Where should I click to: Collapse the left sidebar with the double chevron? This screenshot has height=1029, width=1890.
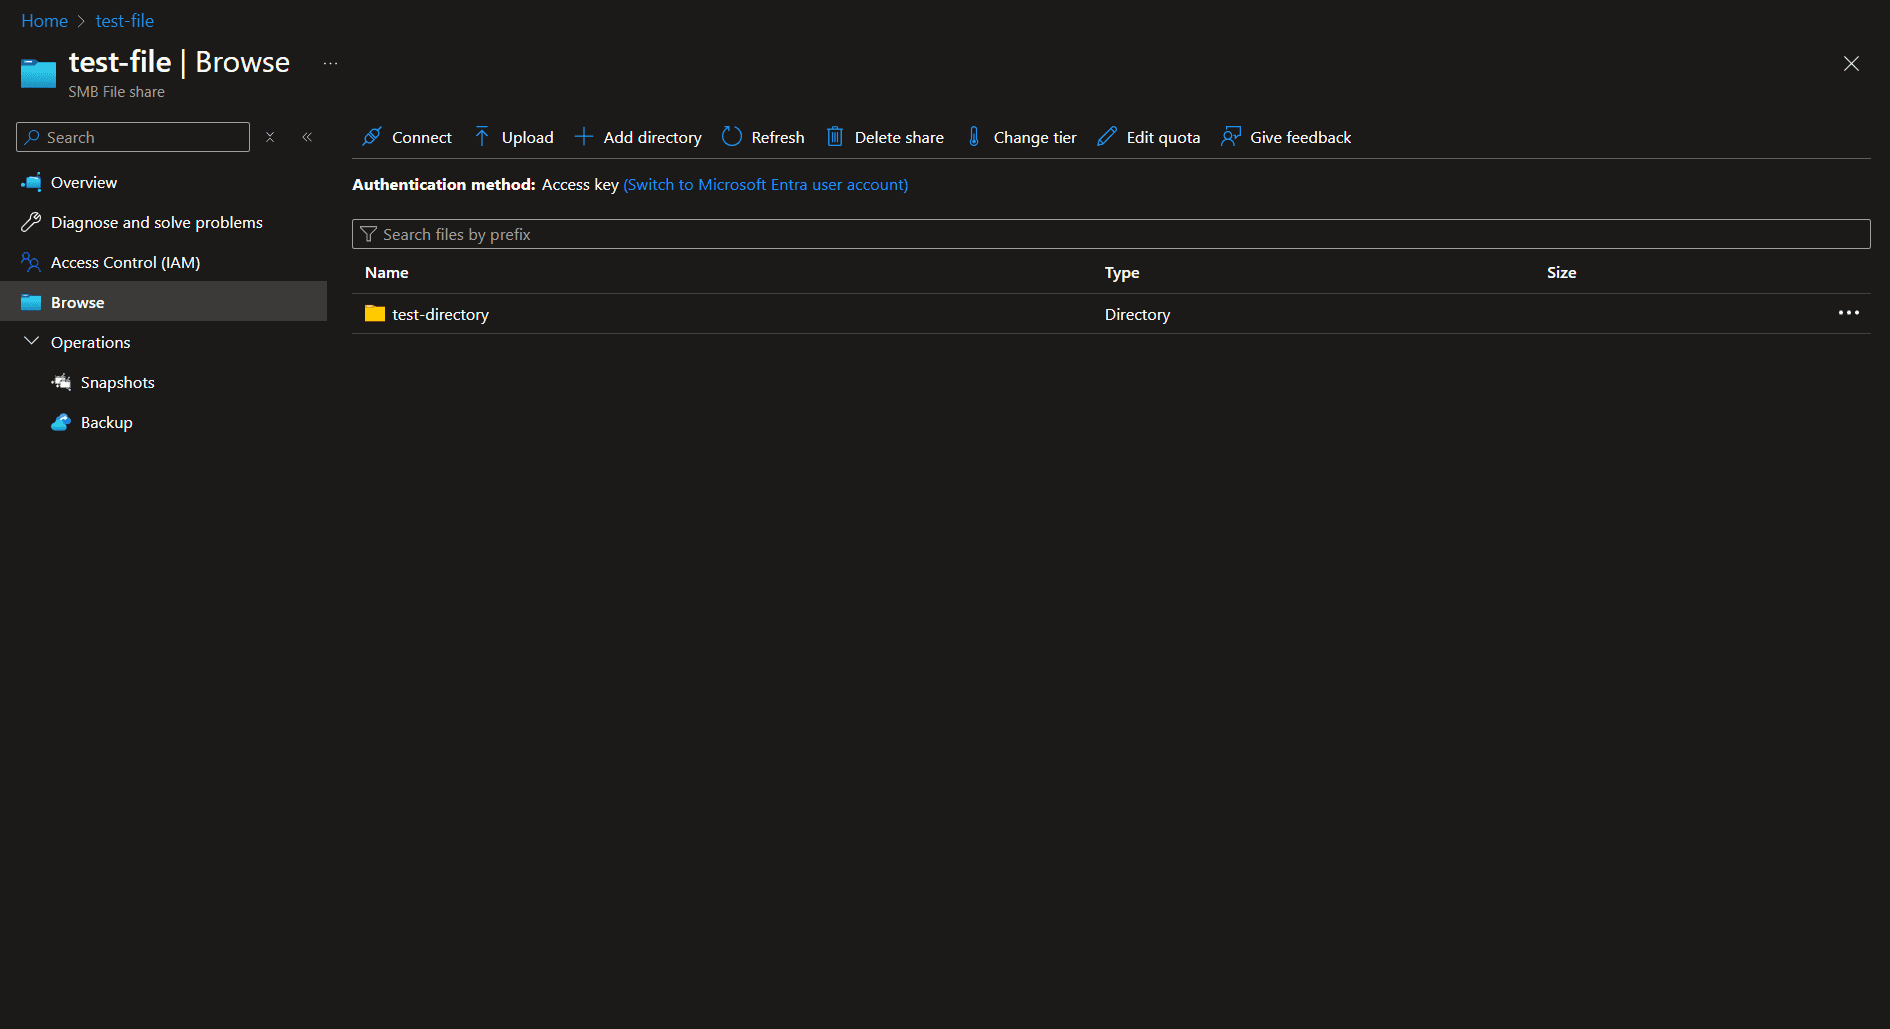click(x=307, y=137)
